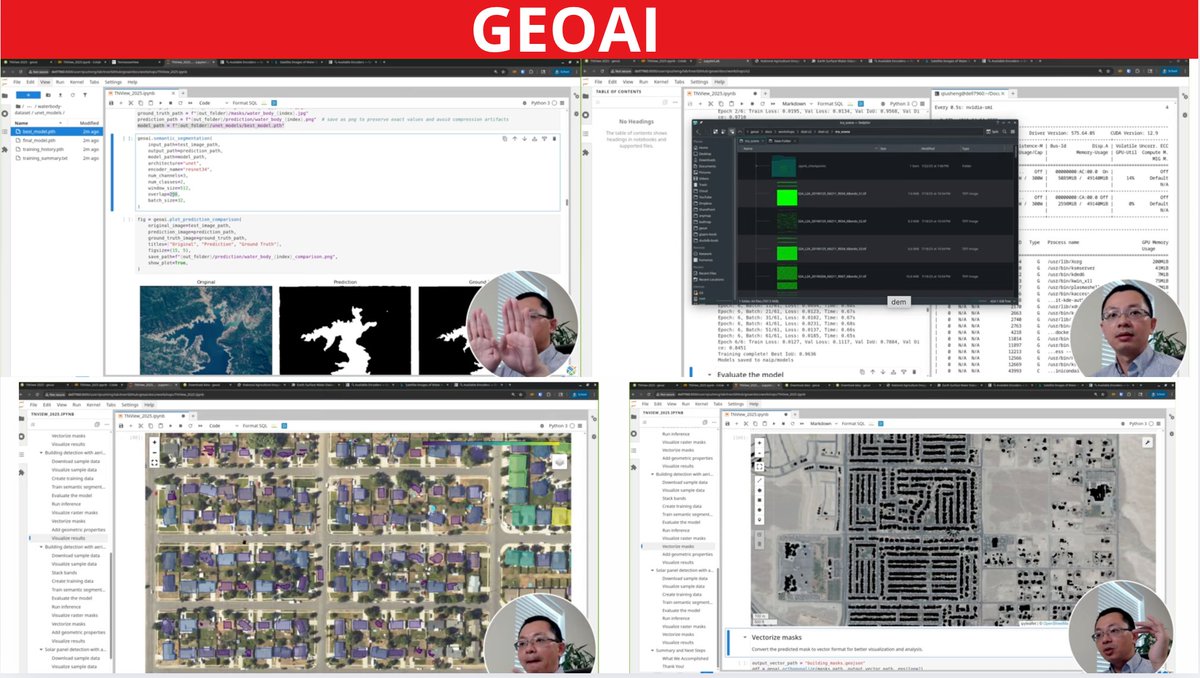The height and width of the screenshot is (678, 1200).
Task: Click the Prediction mask image in top-left notebook
Action: [344, 329]
